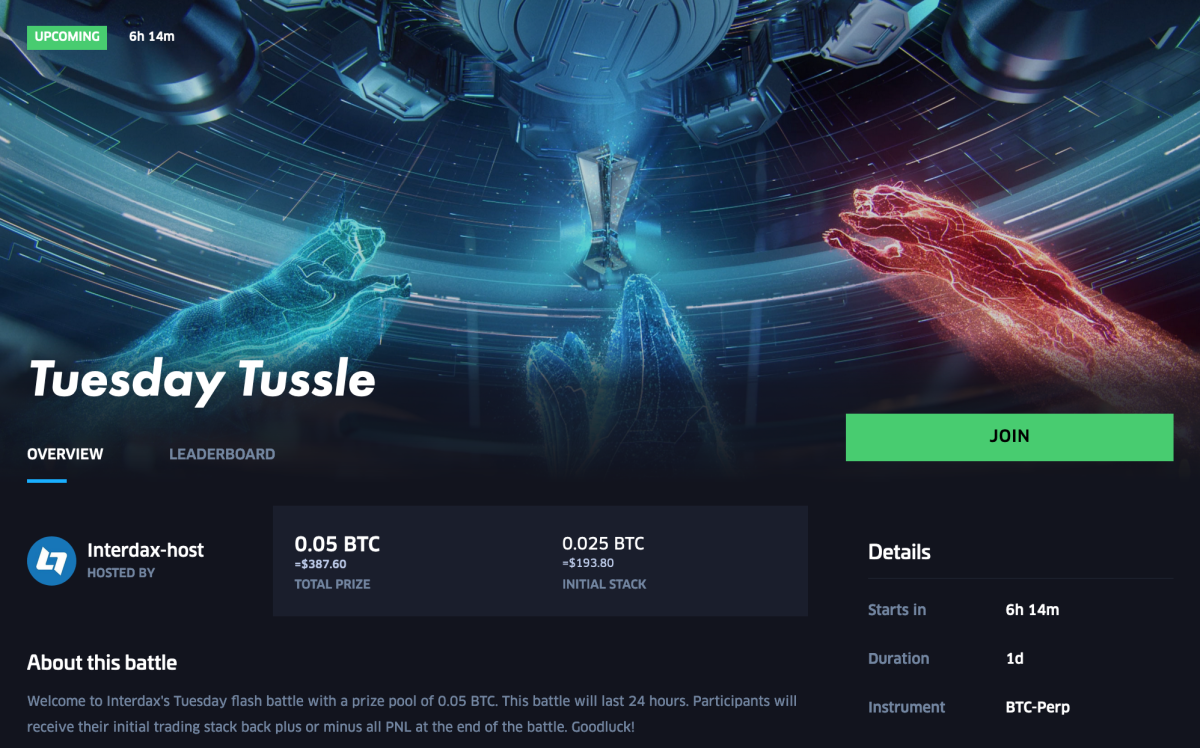Click the battle description paragraph text
The width and height of the screenshot is (1200, 748).
click(x=412, y=714)
